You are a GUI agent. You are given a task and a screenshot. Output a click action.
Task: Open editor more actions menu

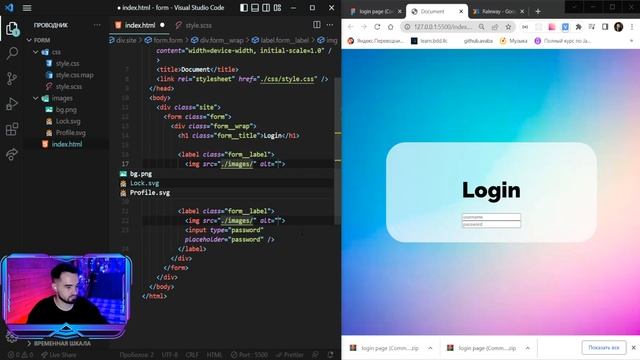tap(330, 25)
